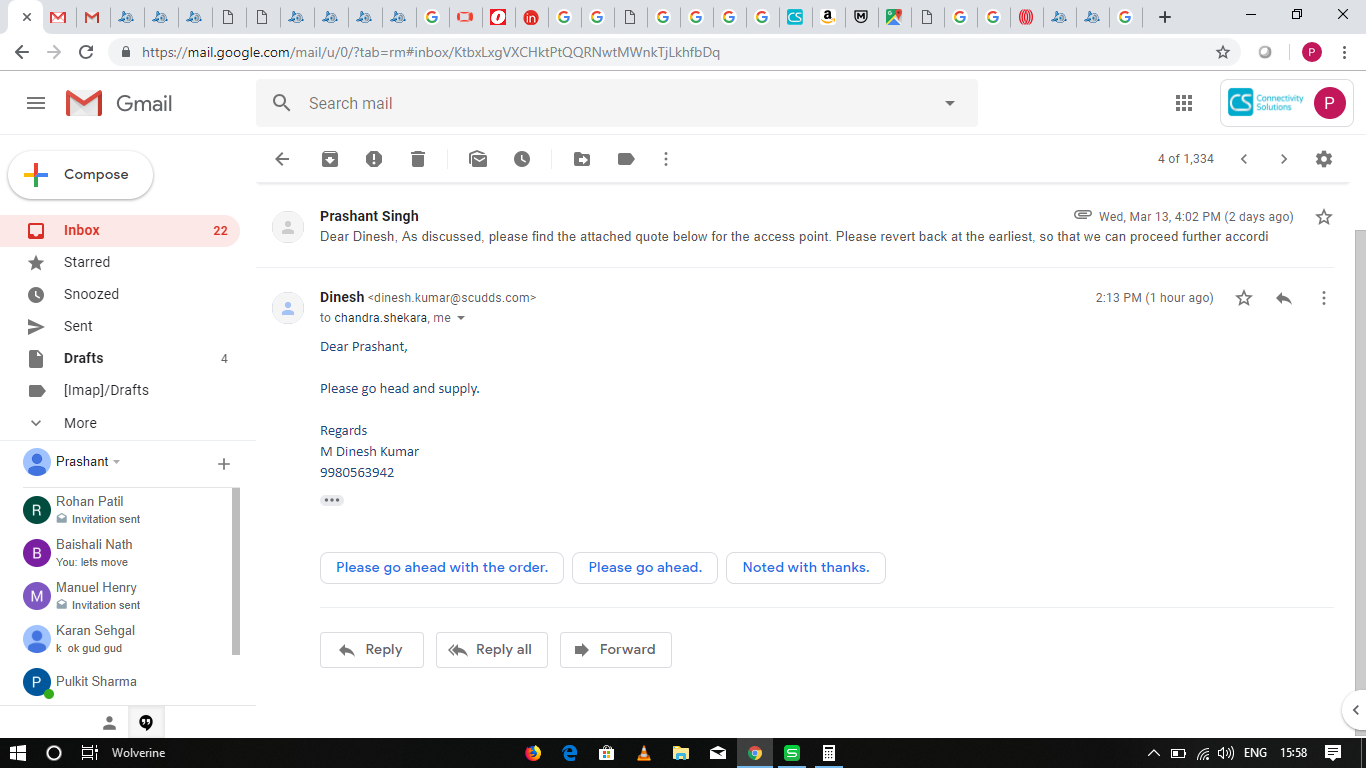Click in the Search mail field
The image size is (1366, 768).
tap(600, 103)
